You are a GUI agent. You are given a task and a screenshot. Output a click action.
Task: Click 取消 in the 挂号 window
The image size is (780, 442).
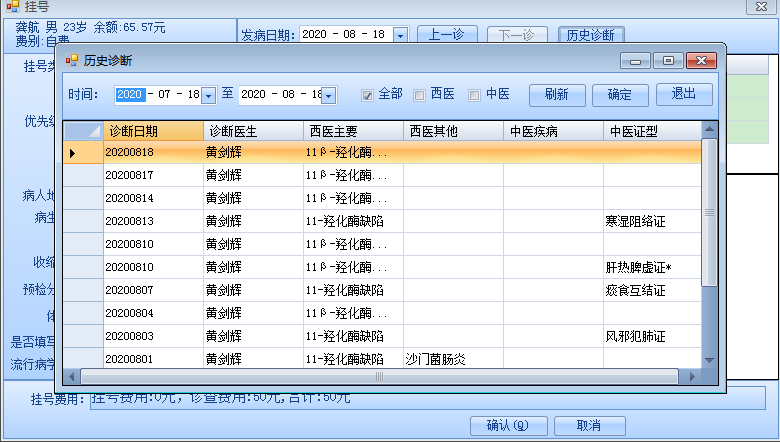pyautogui.click(x=589, y=426)
